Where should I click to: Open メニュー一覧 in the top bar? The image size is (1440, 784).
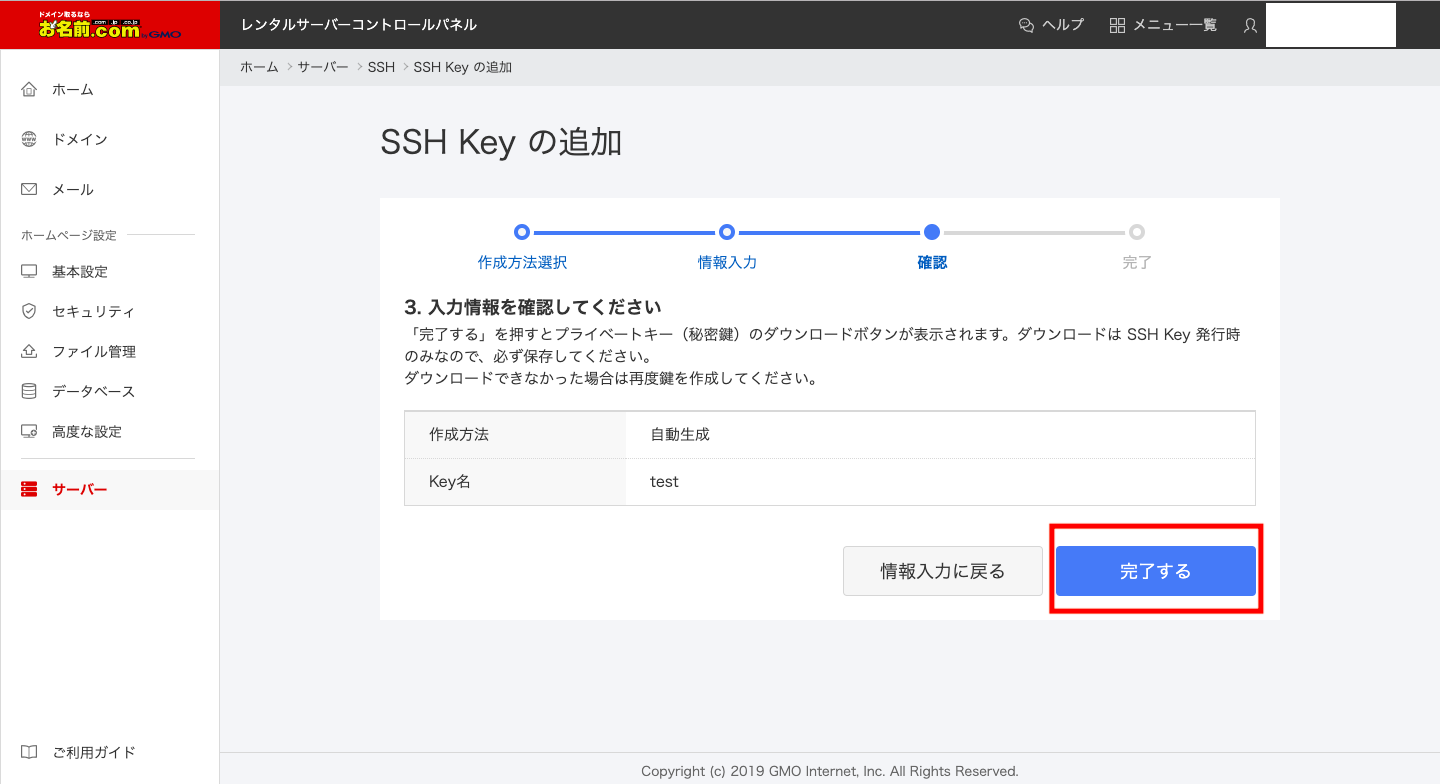pyautogui.click(x=1163, y=25)
